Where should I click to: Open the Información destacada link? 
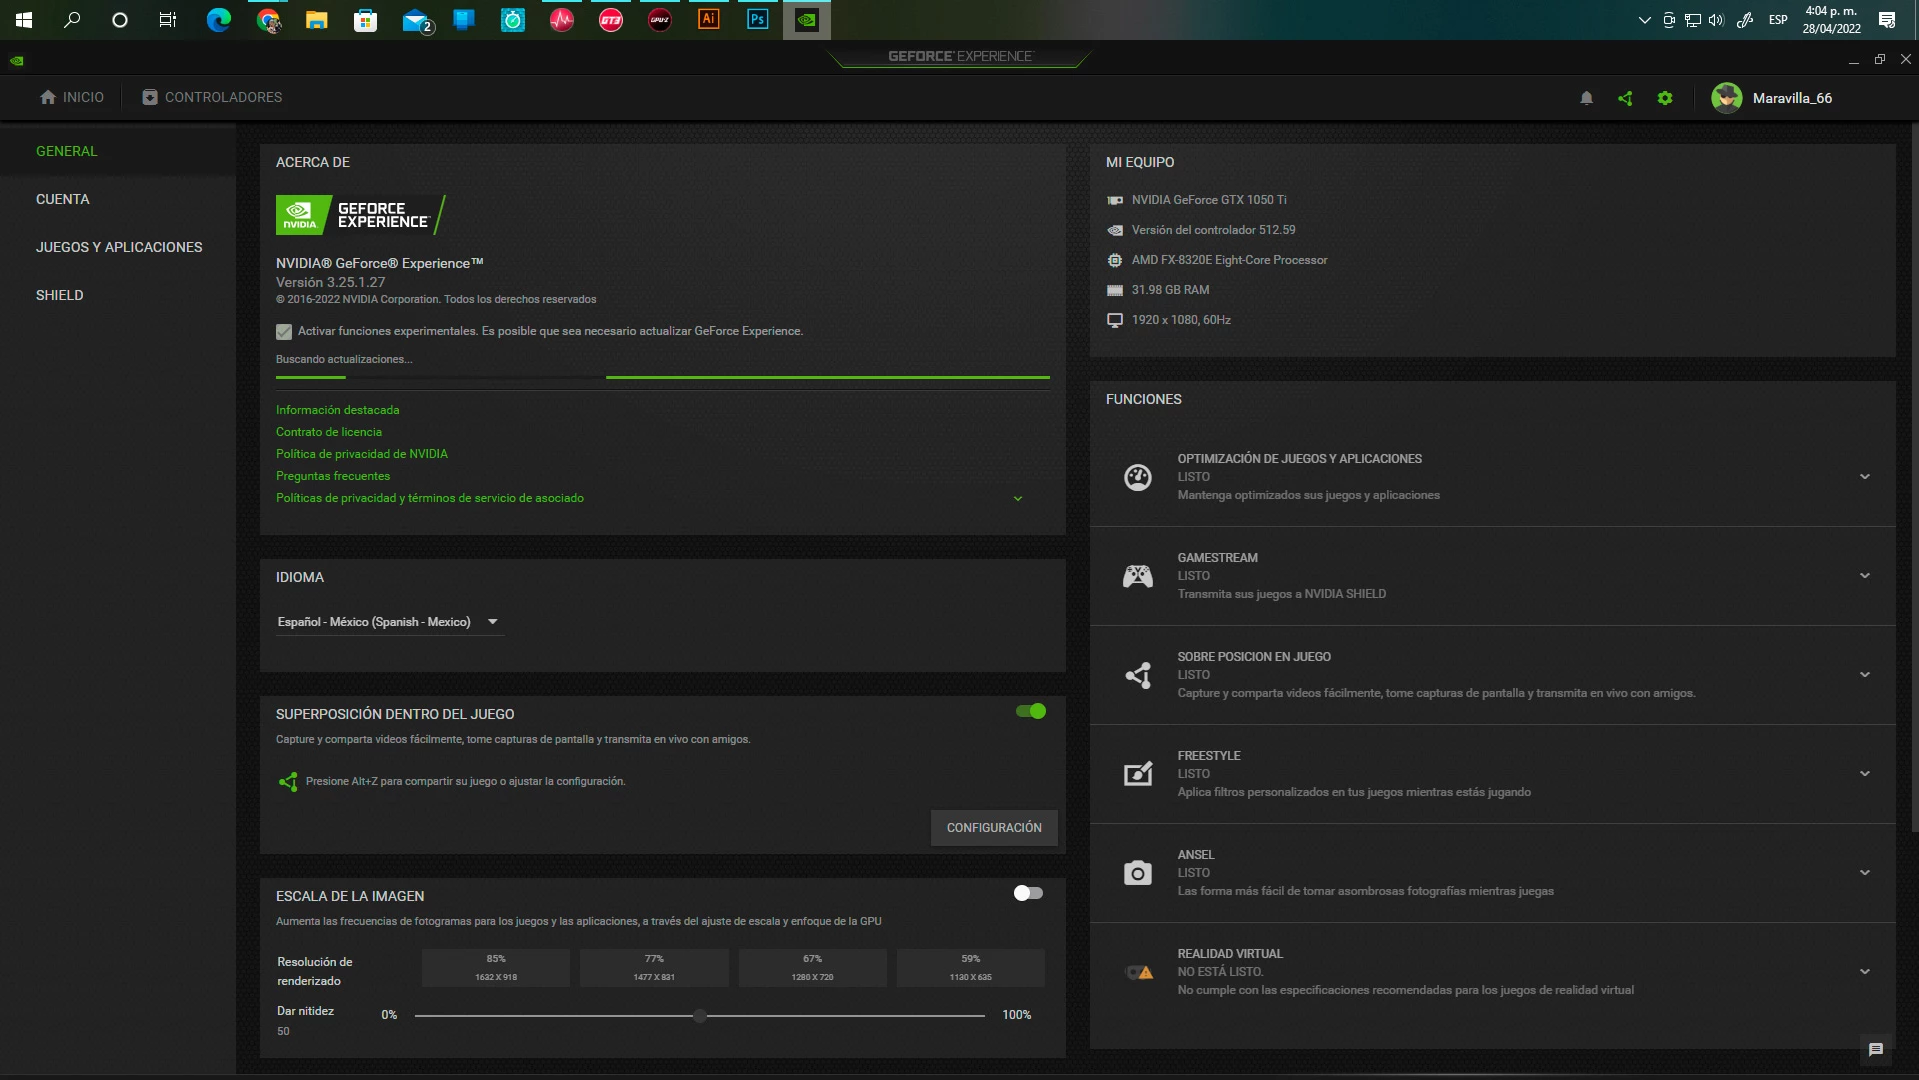(337, 411)
